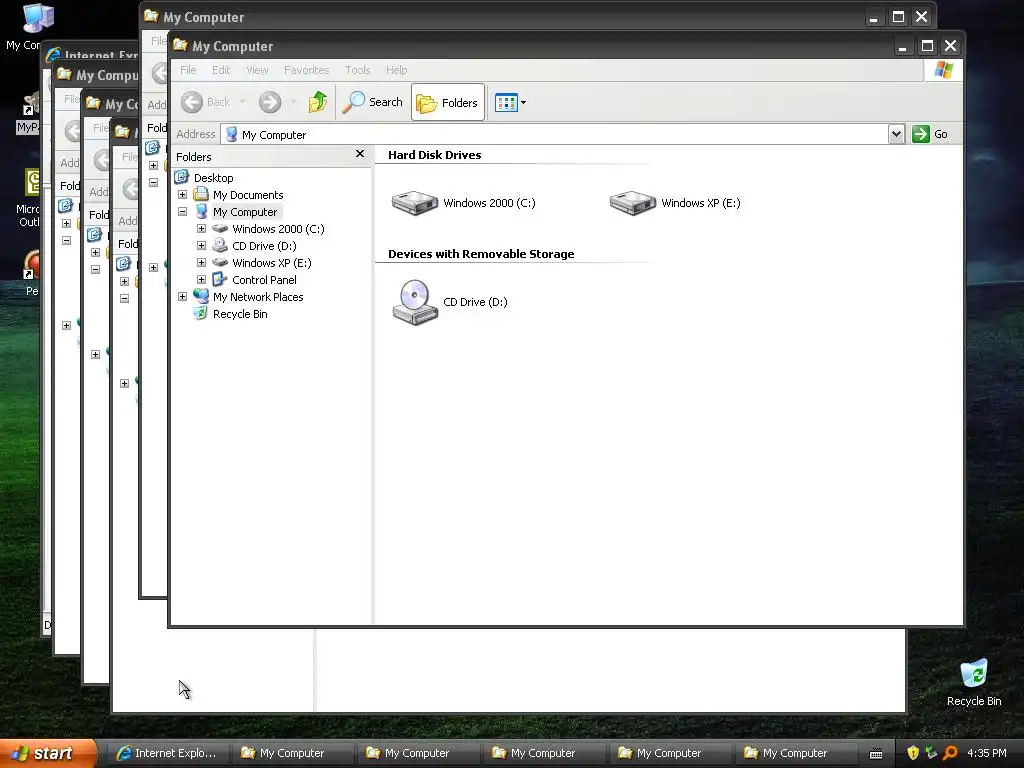Click the 4:35 PM clock
The width and height of the screenshot is (1024, 768).
pyautogui.click(x=987, y=753)
